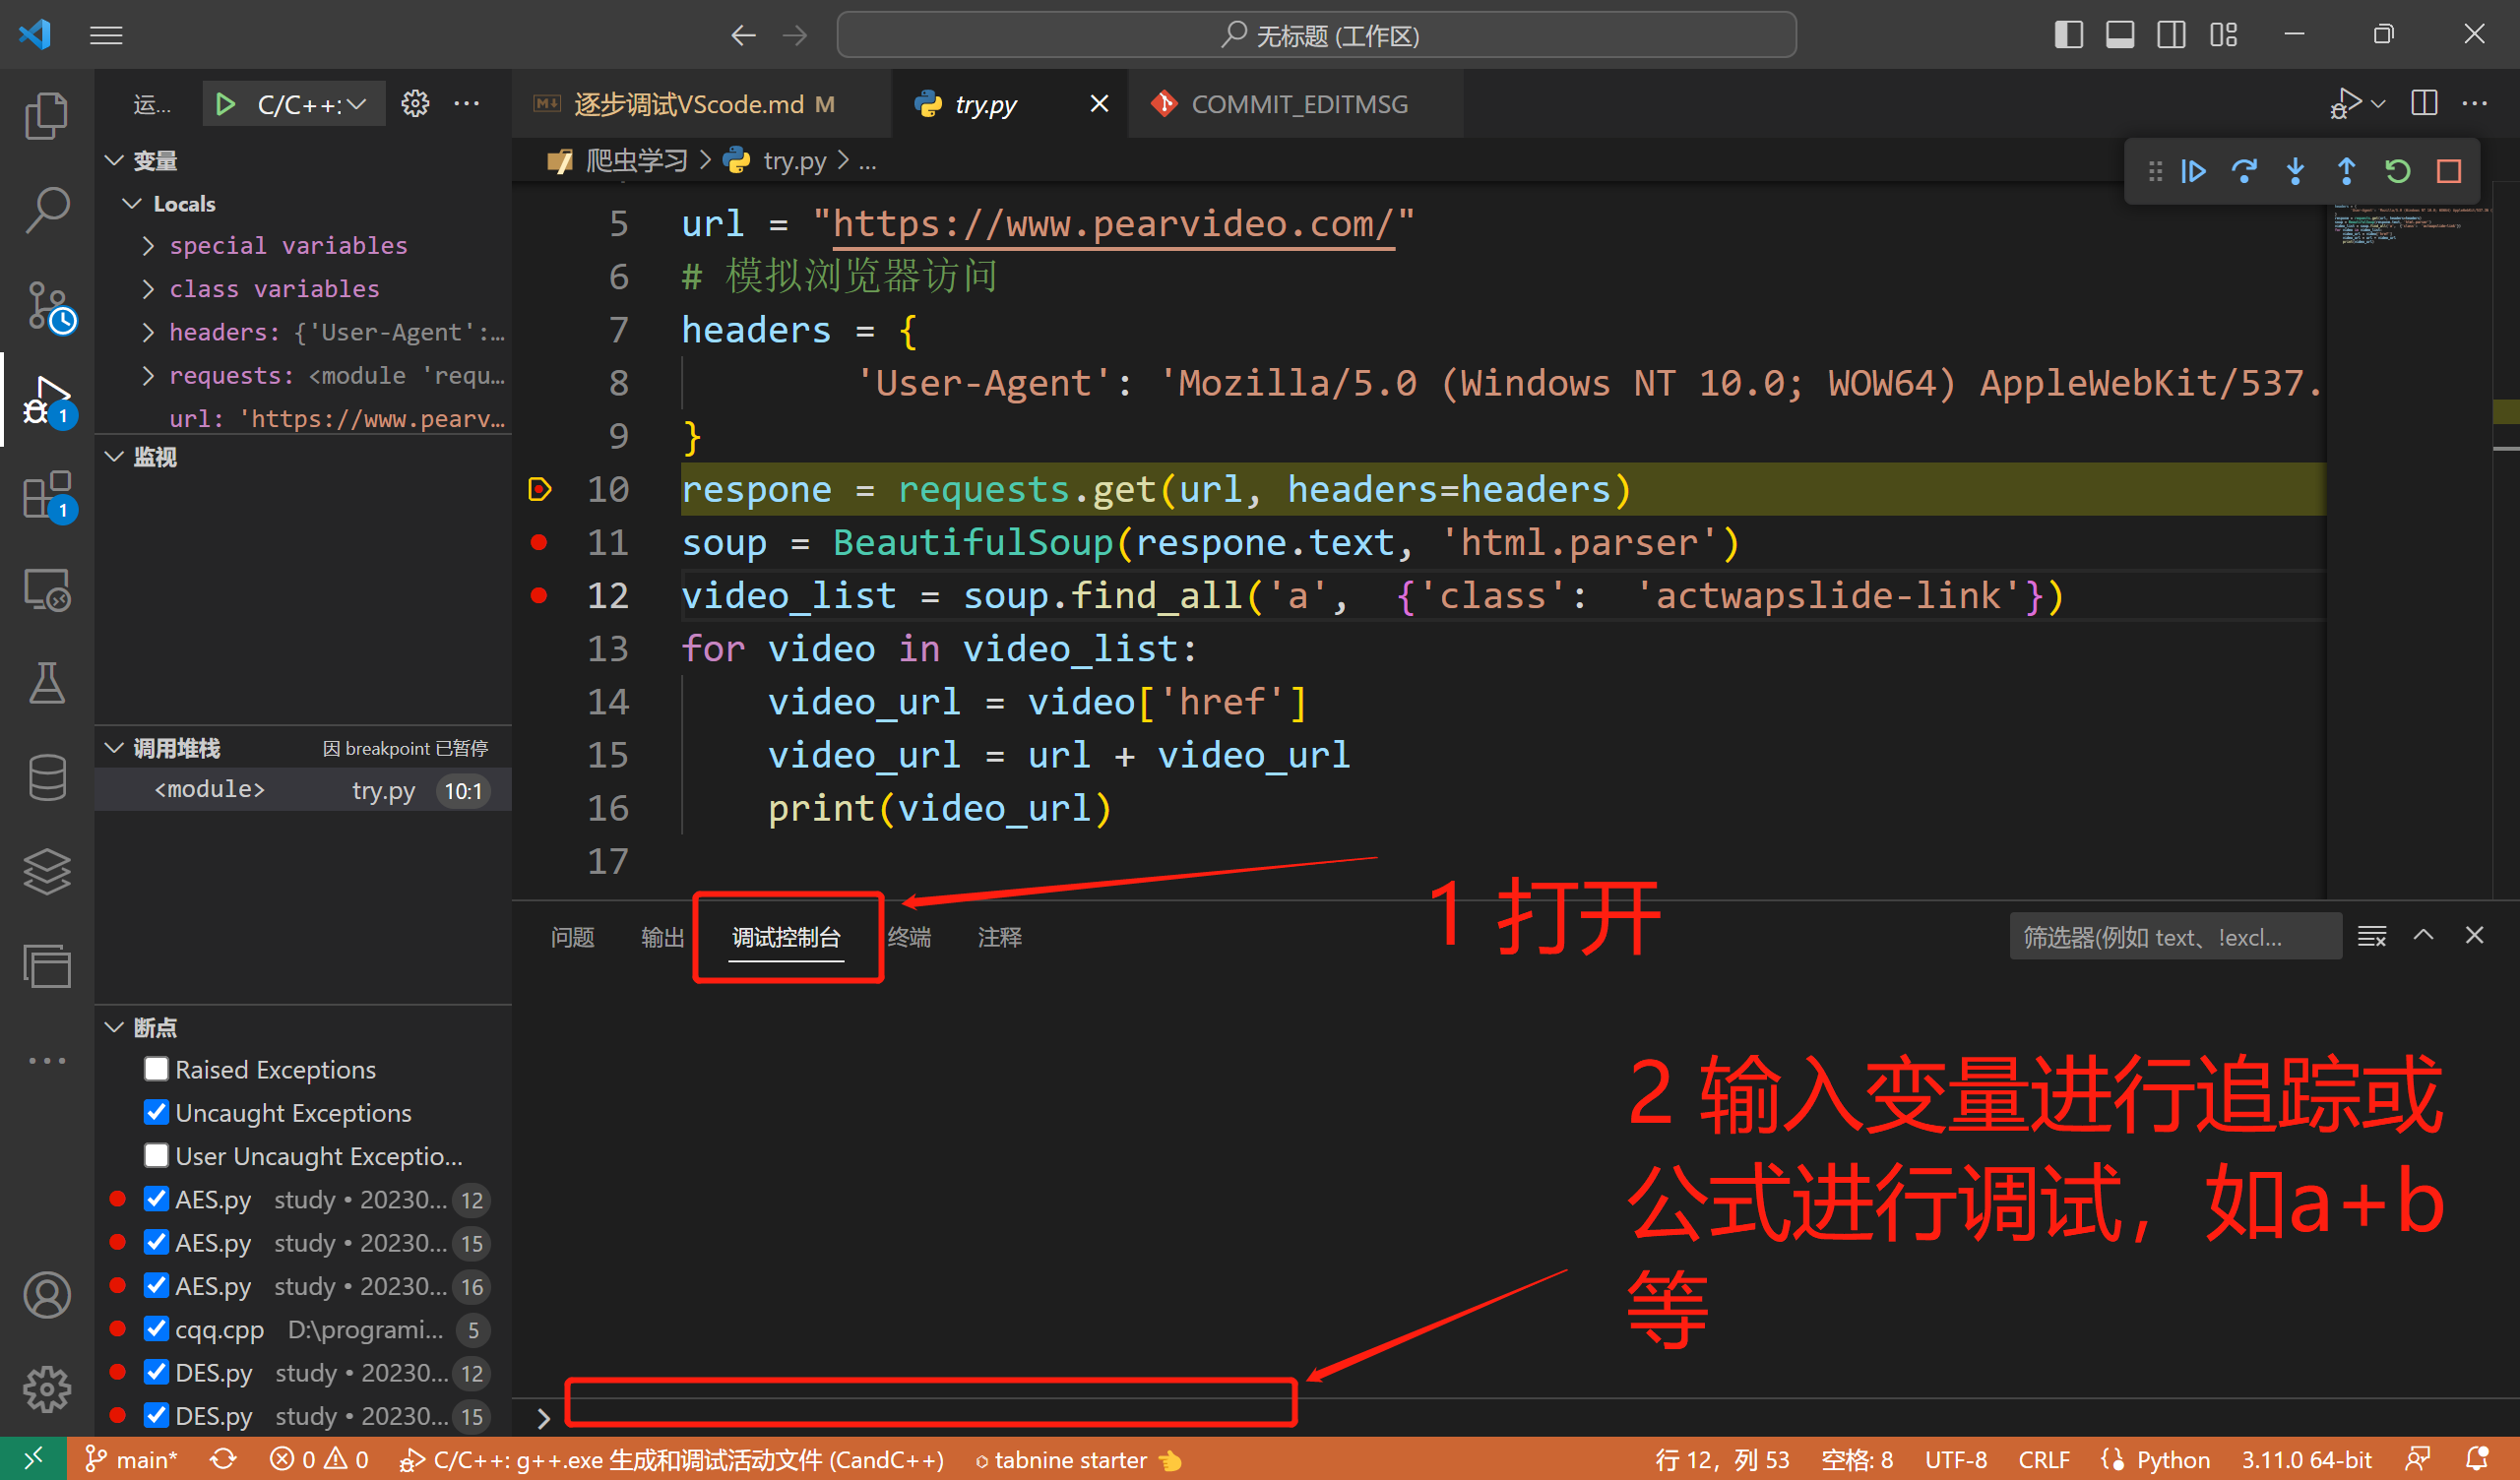Open the Source Control view
The width and height of the screenshot is (2520, 1480).
46,305
